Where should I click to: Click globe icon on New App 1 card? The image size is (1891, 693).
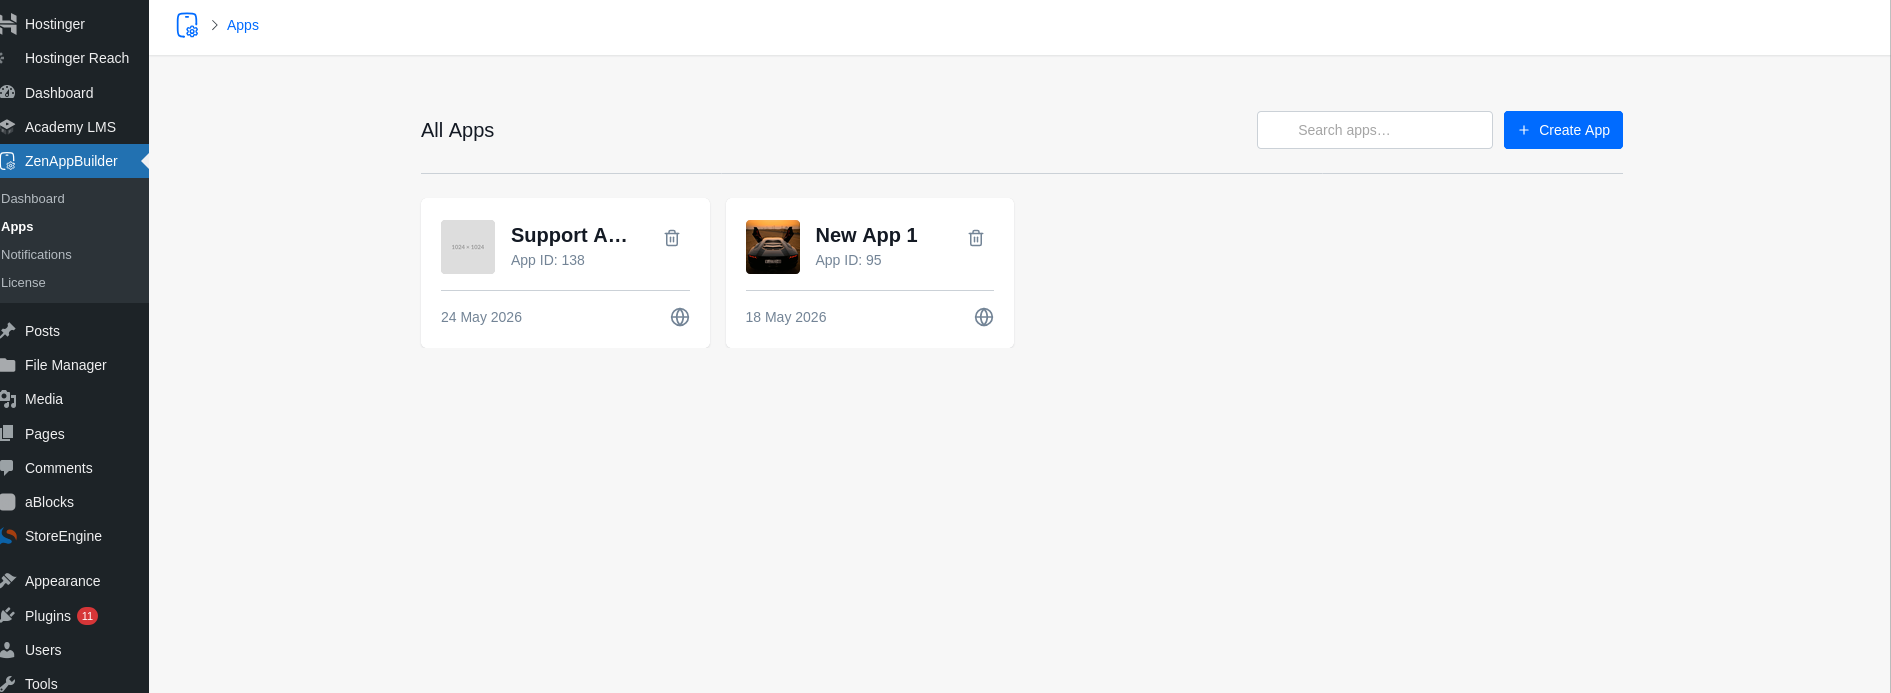984,317
